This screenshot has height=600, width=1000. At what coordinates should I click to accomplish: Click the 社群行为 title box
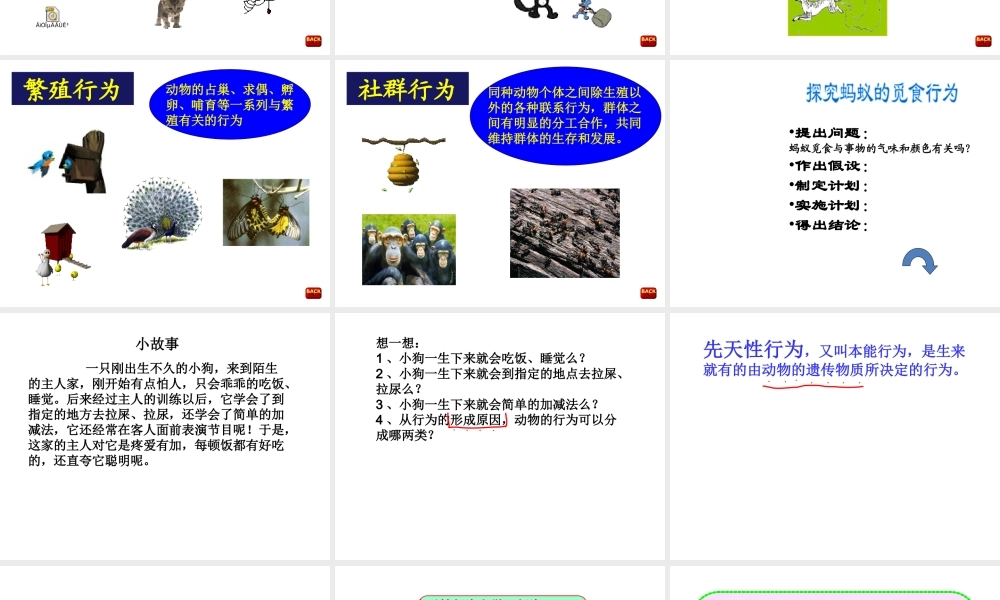(x=408, y=89)
